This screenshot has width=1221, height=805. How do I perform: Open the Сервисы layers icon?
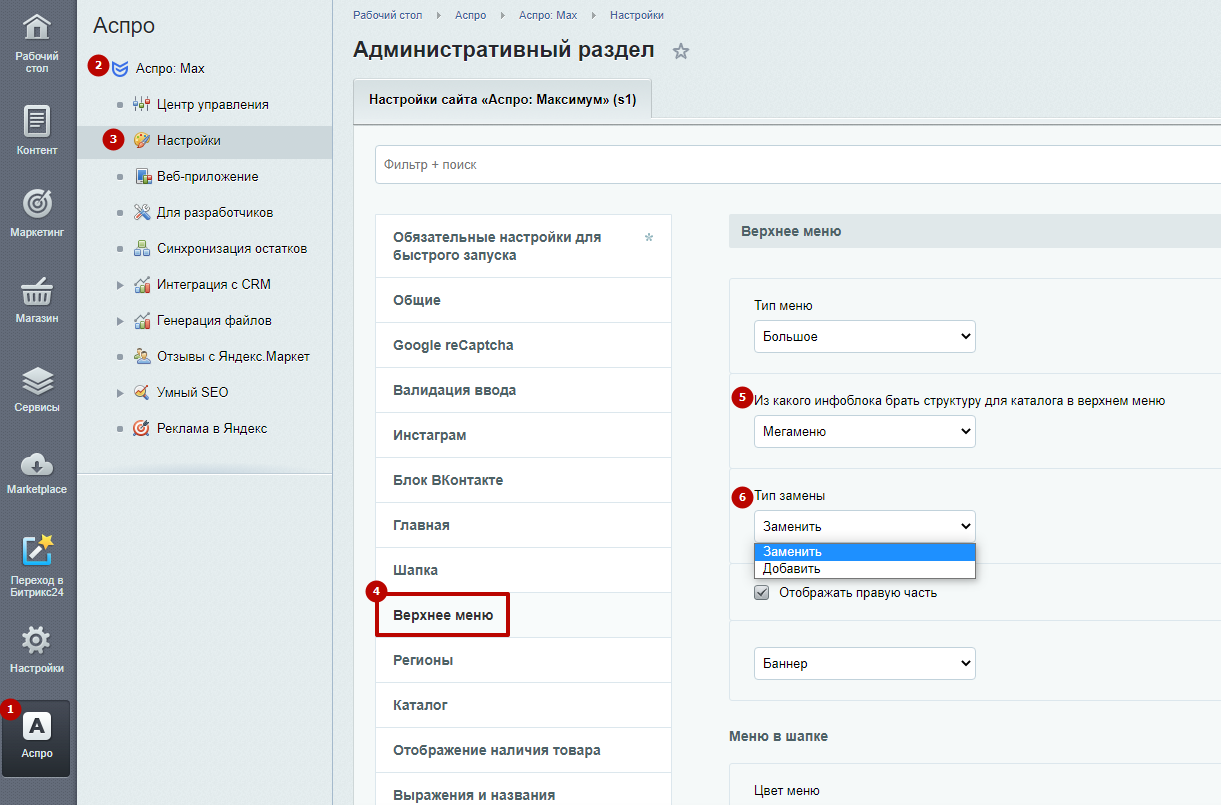(x=37, y=380)
